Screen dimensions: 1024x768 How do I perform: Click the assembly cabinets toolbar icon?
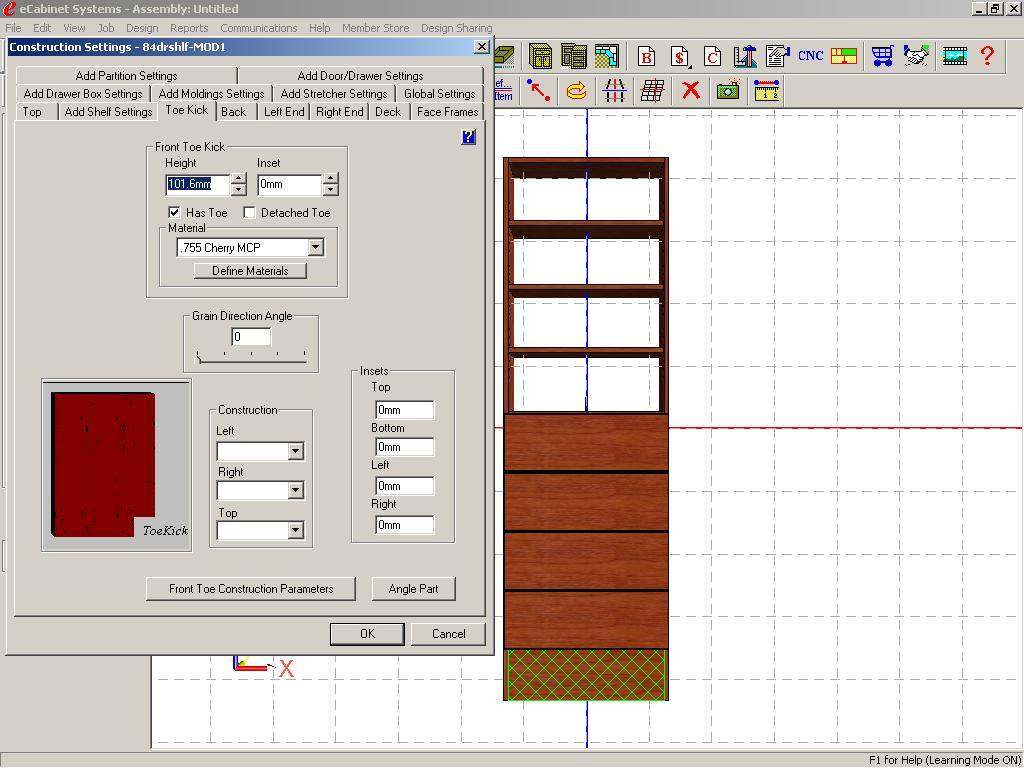tap(573, 56)
